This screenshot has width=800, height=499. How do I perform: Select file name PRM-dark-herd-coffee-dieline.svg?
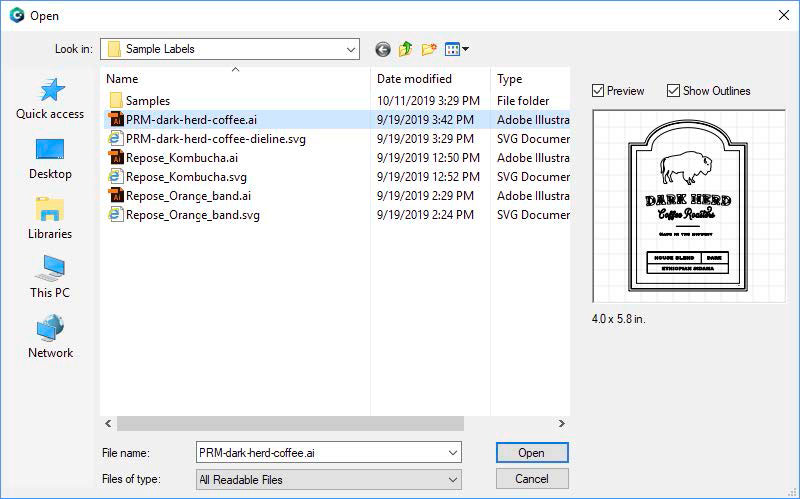point(216,139)
